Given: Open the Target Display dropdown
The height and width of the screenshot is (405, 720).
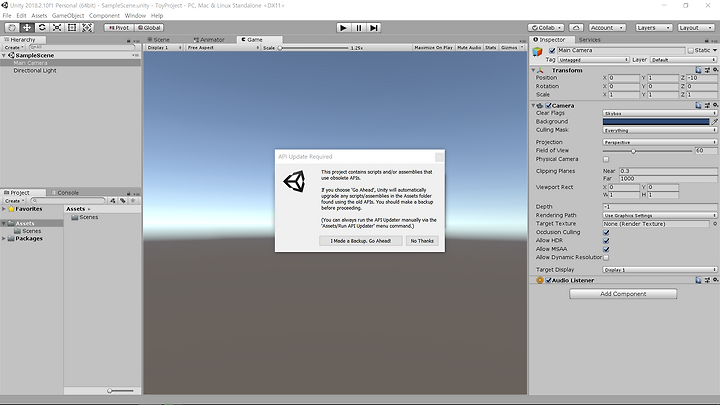Looking at the screenshot, I should (x=659, y=270).
